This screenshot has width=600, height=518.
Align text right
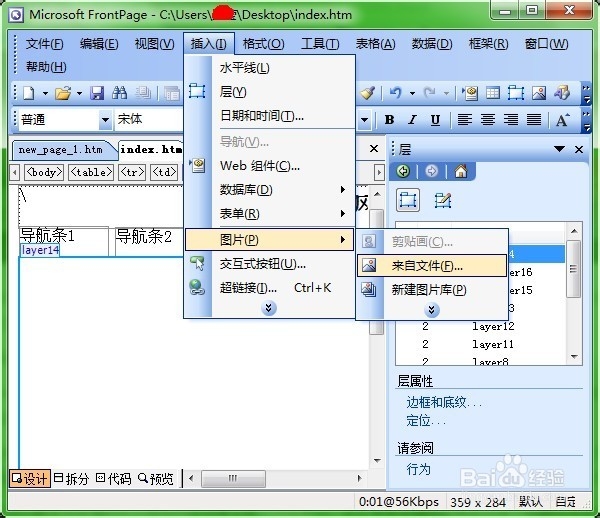point(510,120)
